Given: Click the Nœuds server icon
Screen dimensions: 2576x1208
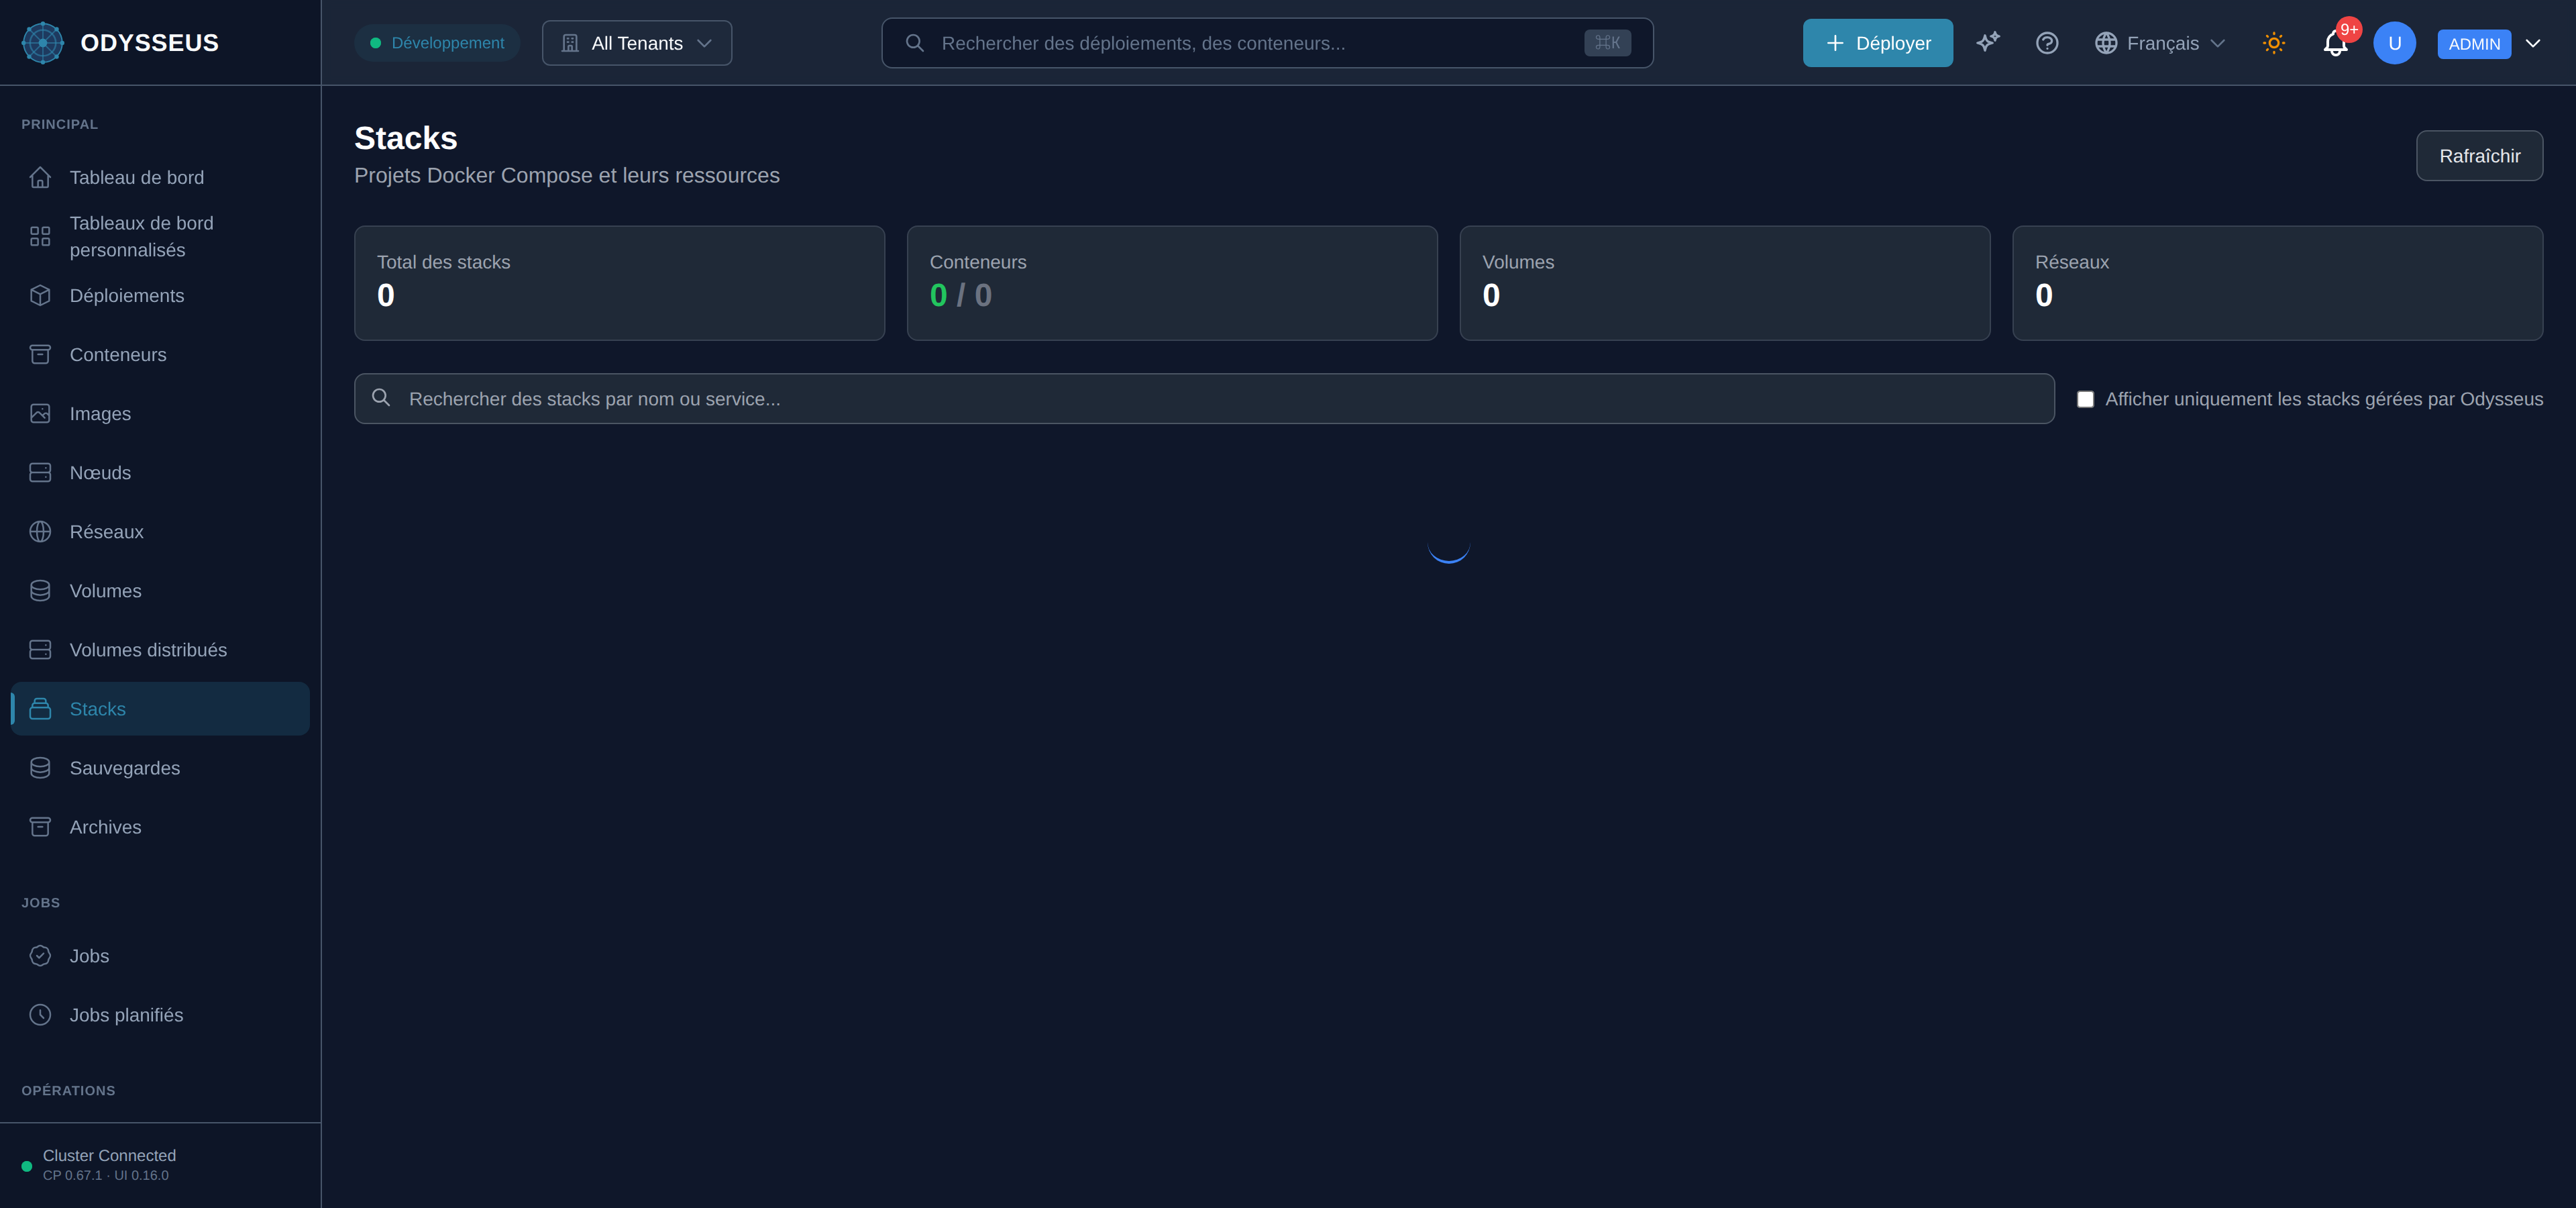Looking at the screenshot, I should coord(40,472).
